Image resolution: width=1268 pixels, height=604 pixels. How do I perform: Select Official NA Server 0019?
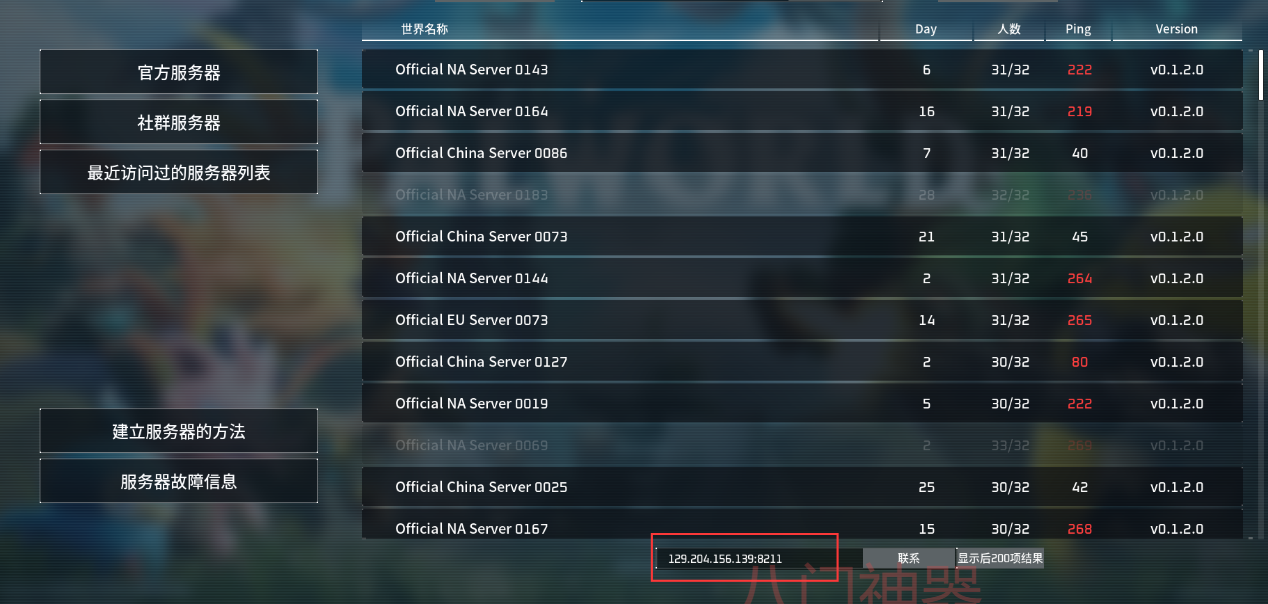click(802, 403)
